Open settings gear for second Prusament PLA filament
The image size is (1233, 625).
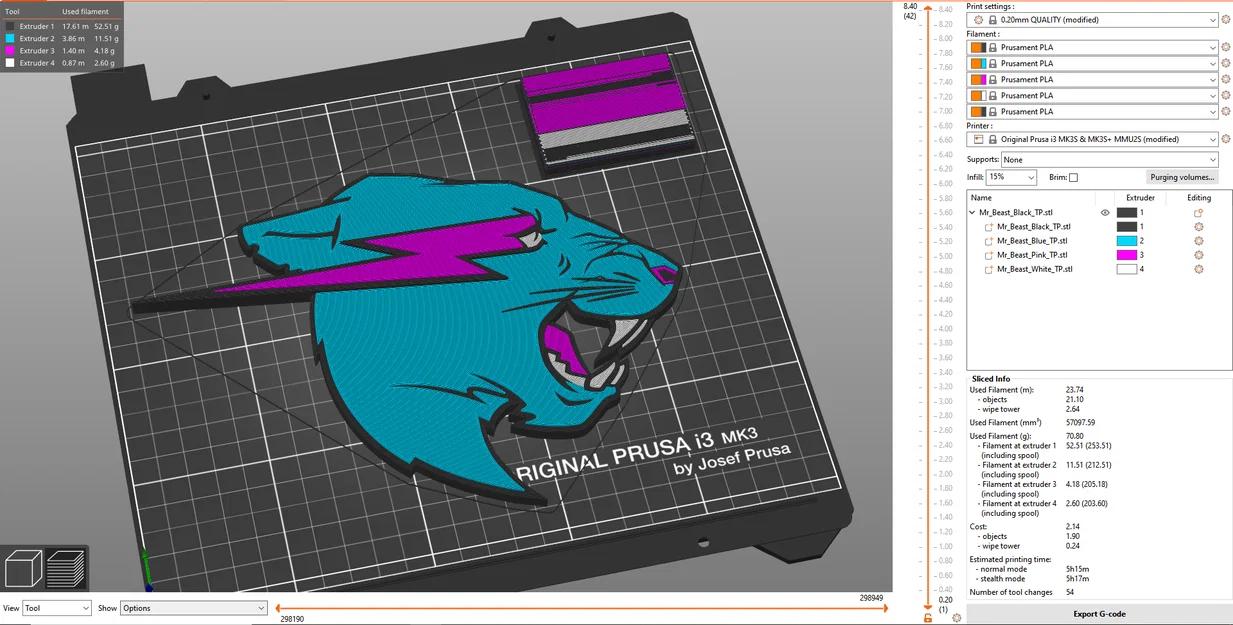pyautogui.click(x=1226, y=63)
